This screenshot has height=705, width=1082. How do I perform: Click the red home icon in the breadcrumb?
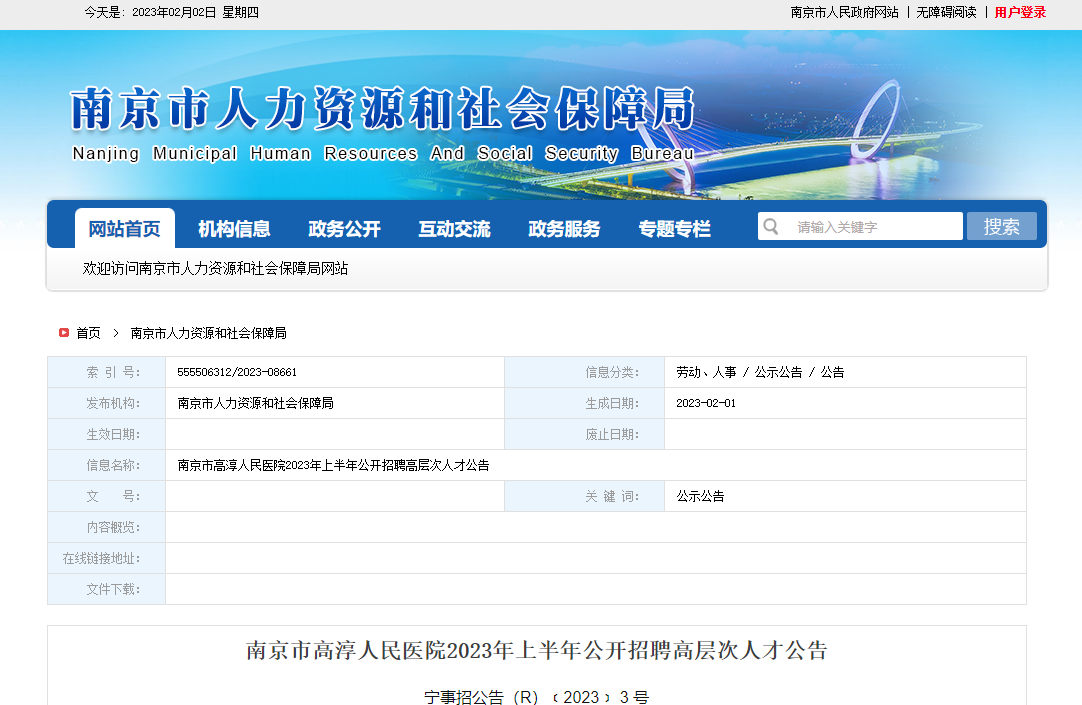[x=63, y=333]
